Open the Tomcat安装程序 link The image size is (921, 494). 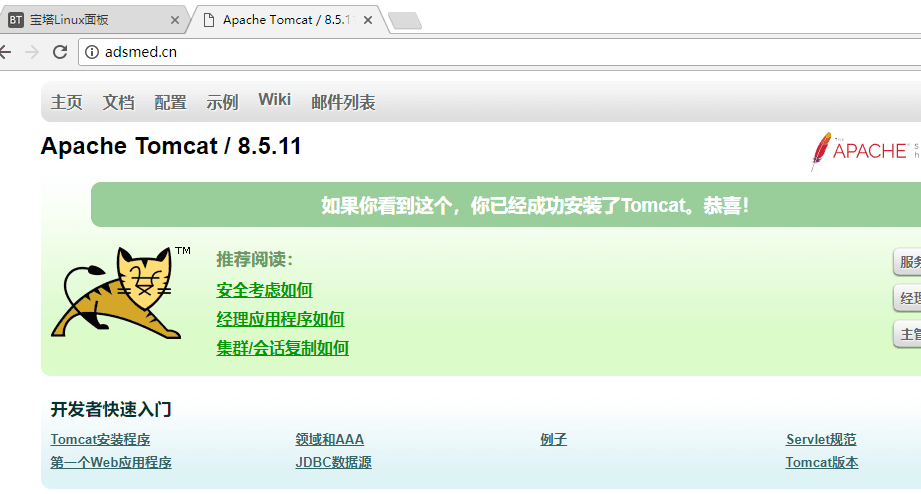click(100, 439)
